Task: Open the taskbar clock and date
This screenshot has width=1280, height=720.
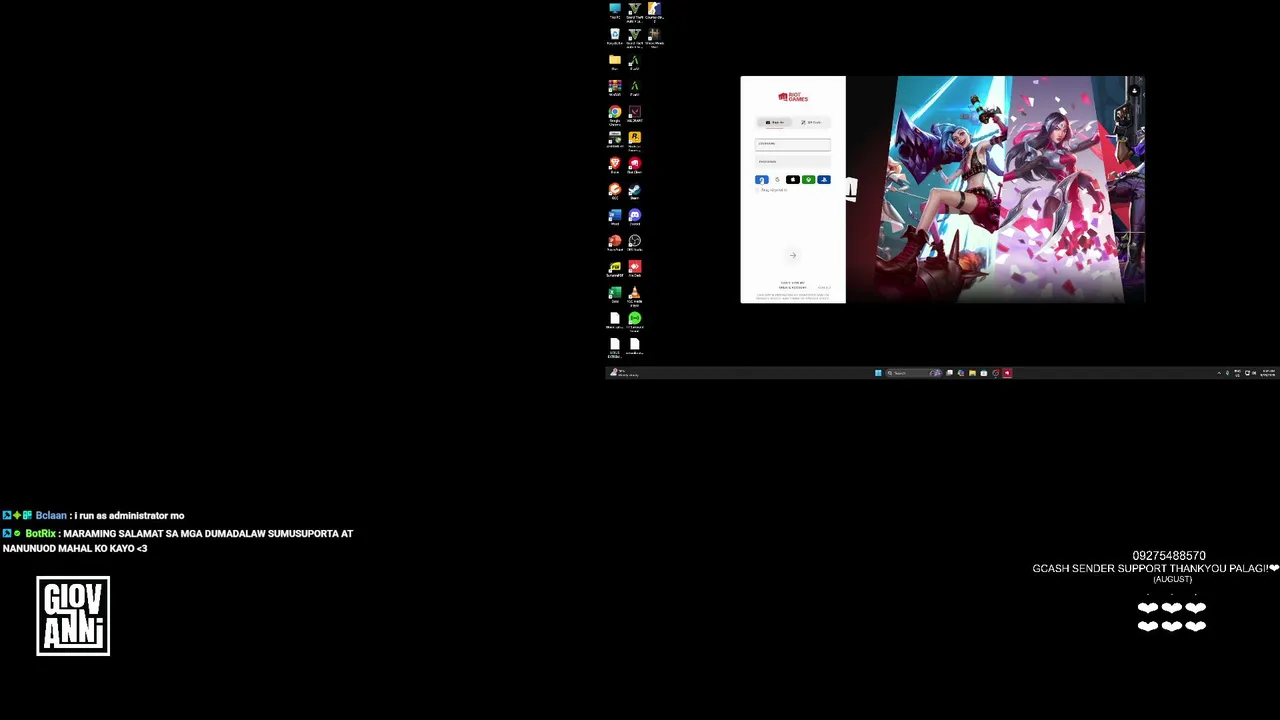Action: (1268, 373)
